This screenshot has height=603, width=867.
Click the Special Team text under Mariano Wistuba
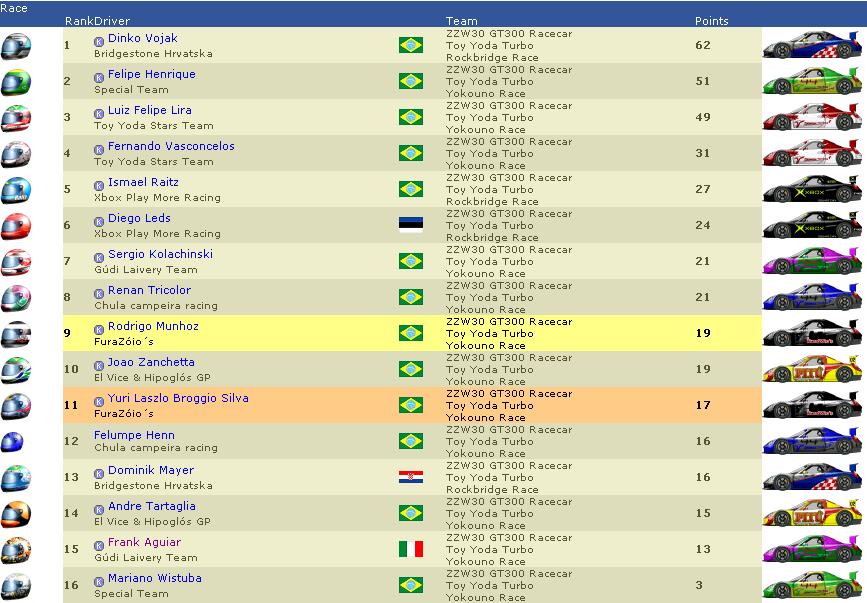click(x=131, y=594)
